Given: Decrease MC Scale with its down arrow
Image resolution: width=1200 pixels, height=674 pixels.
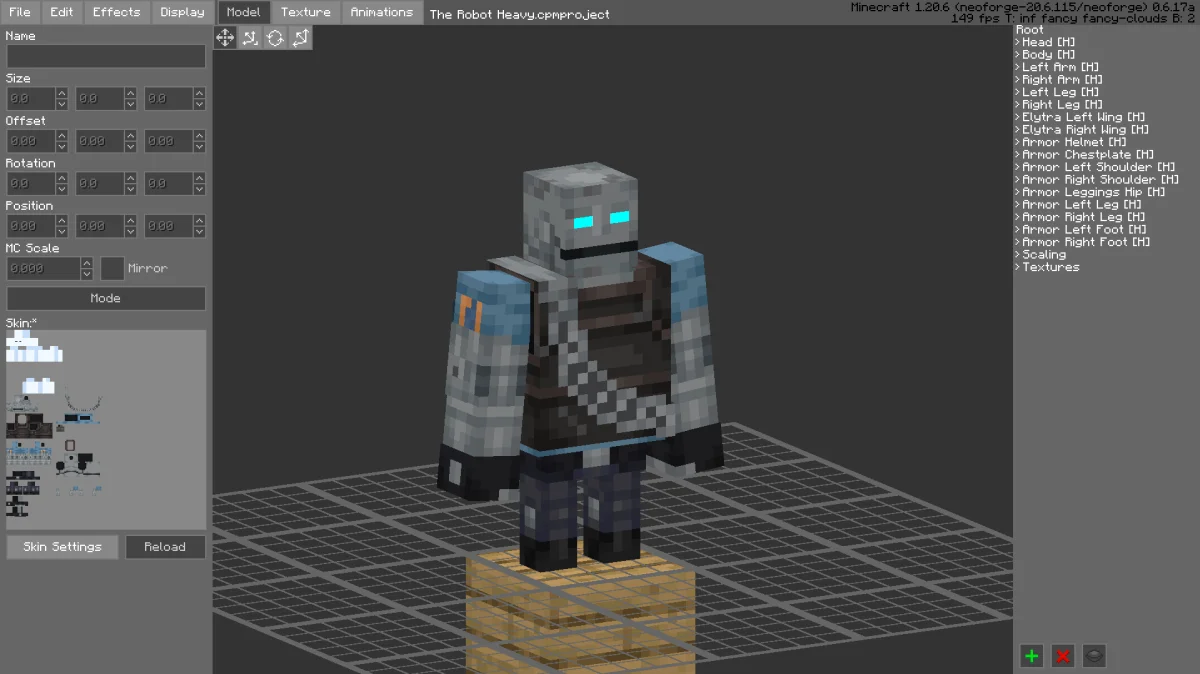Looking at the screenshot, I should coord(88,274).
